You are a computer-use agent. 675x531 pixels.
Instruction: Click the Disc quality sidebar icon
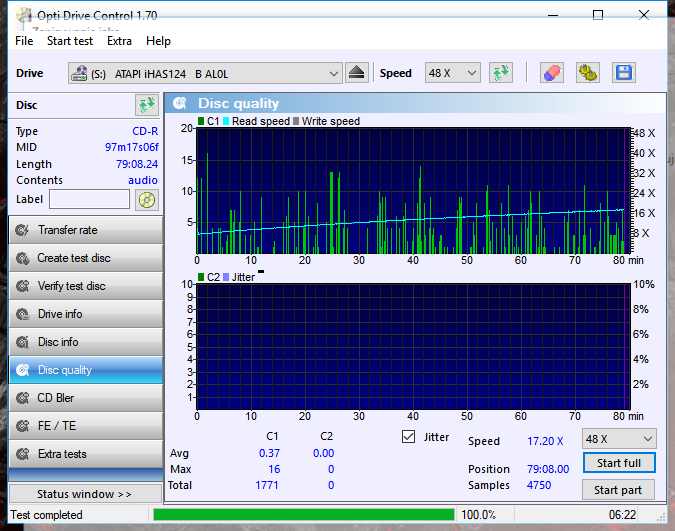[x=22, y=370]
